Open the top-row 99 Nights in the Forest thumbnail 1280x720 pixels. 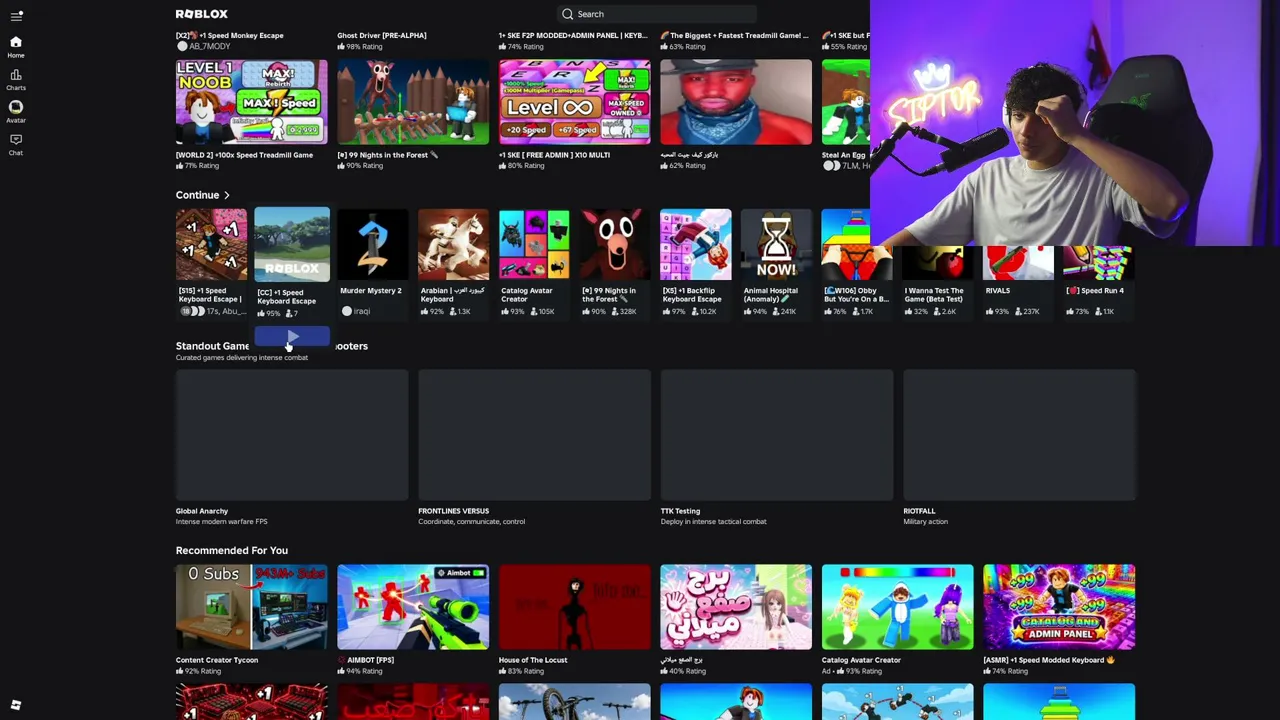(413, 102)
